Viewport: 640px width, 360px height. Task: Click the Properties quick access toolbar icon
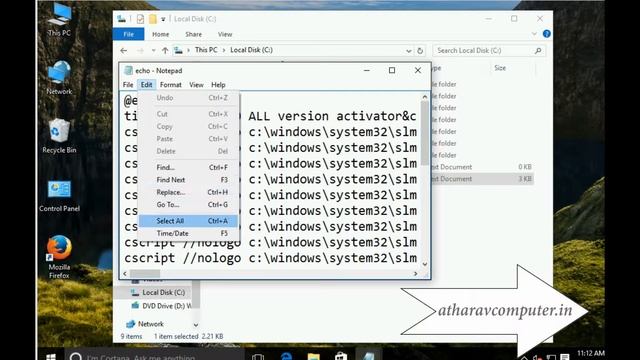coord(140,19)
